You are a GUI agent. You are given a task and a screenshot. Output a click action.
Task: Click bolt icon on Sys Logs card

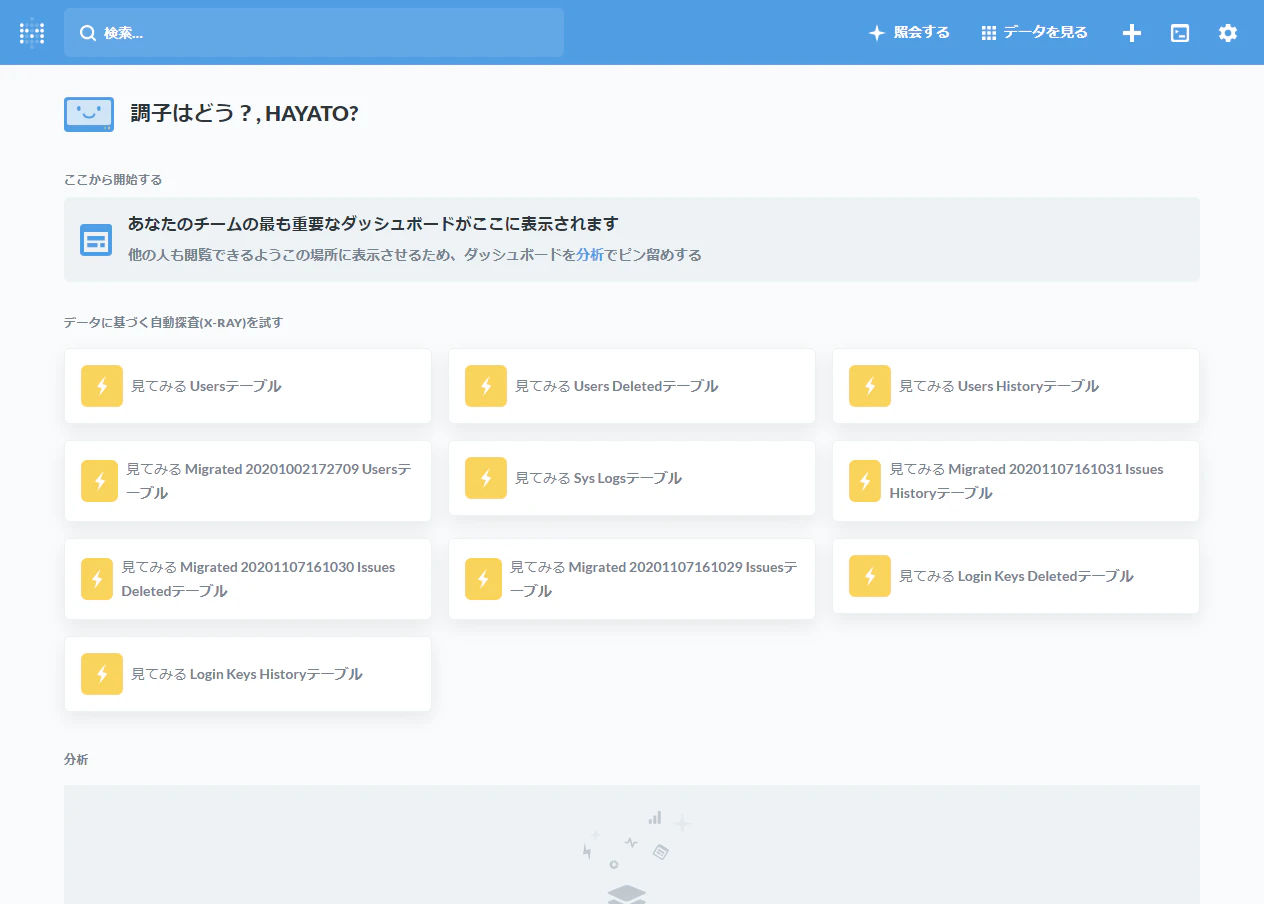coord(486,478)
